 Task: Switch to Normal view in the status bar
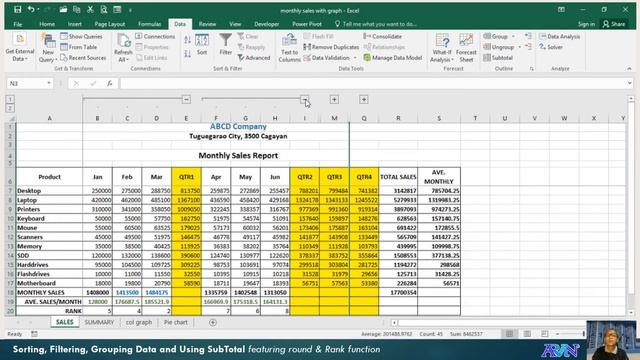click(509, 334)
